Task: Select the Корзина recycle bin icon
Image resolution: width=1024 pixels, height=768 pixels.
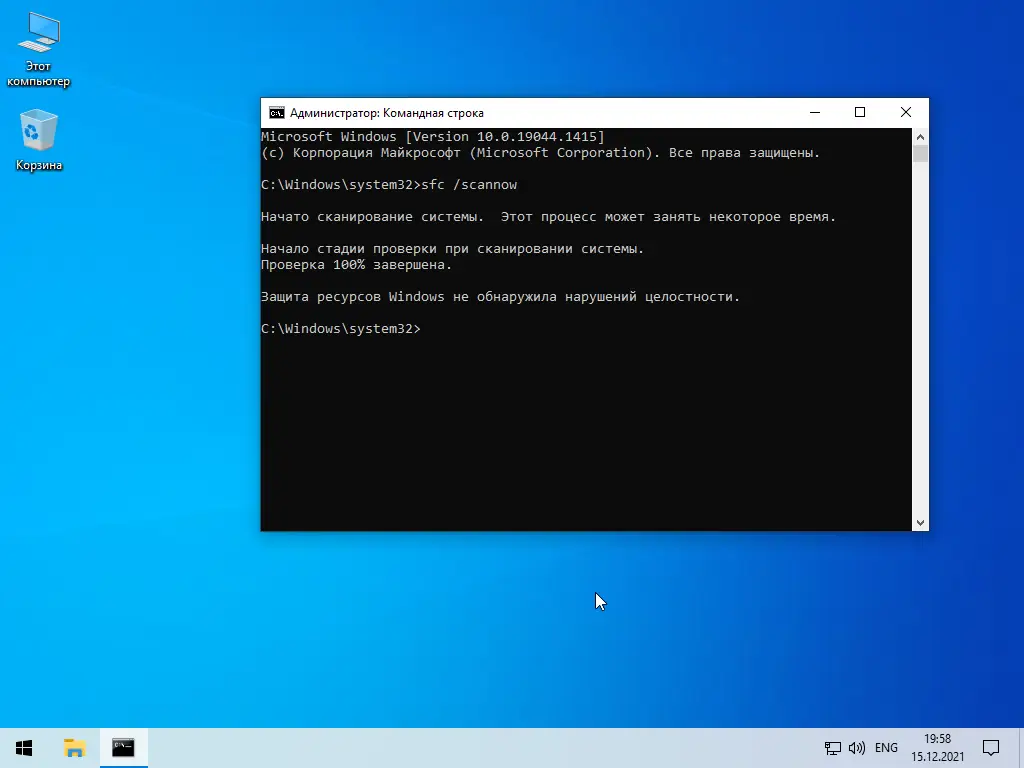Action: (39, 140)
